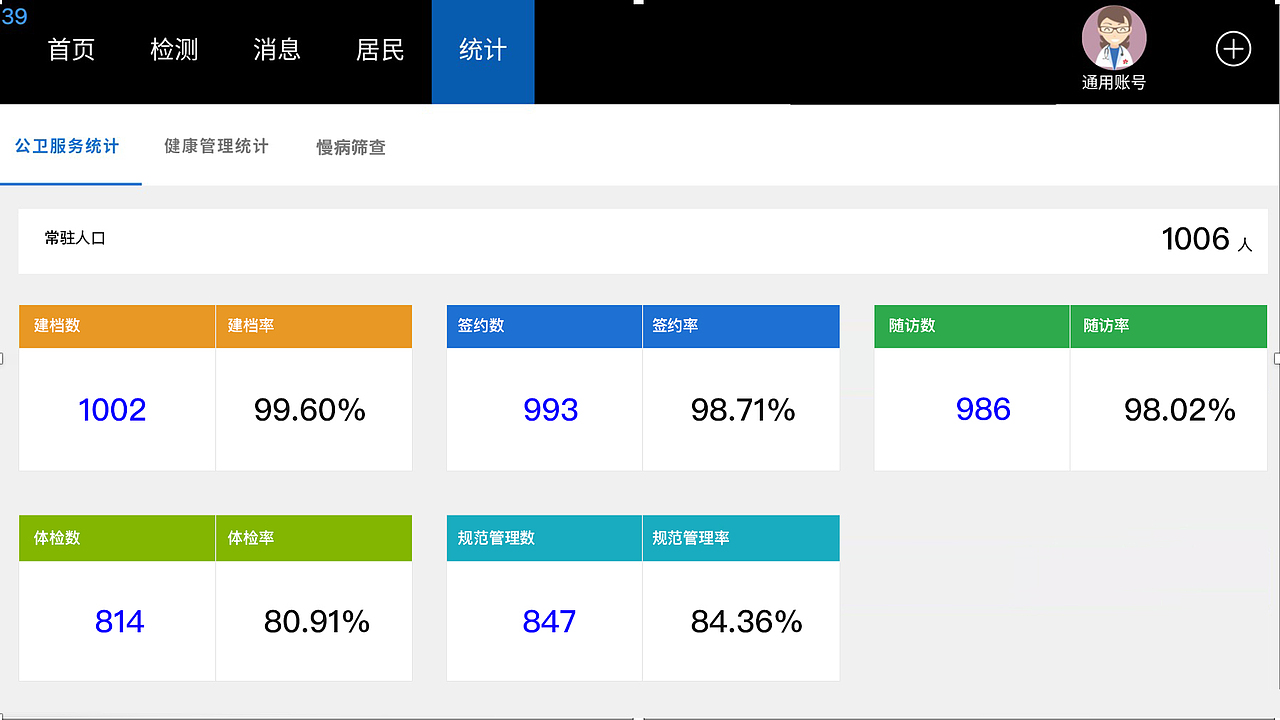Screen dimensions: 1280x720
Task: Open the 消息 section from top navigation
Action: click(277, 50)
